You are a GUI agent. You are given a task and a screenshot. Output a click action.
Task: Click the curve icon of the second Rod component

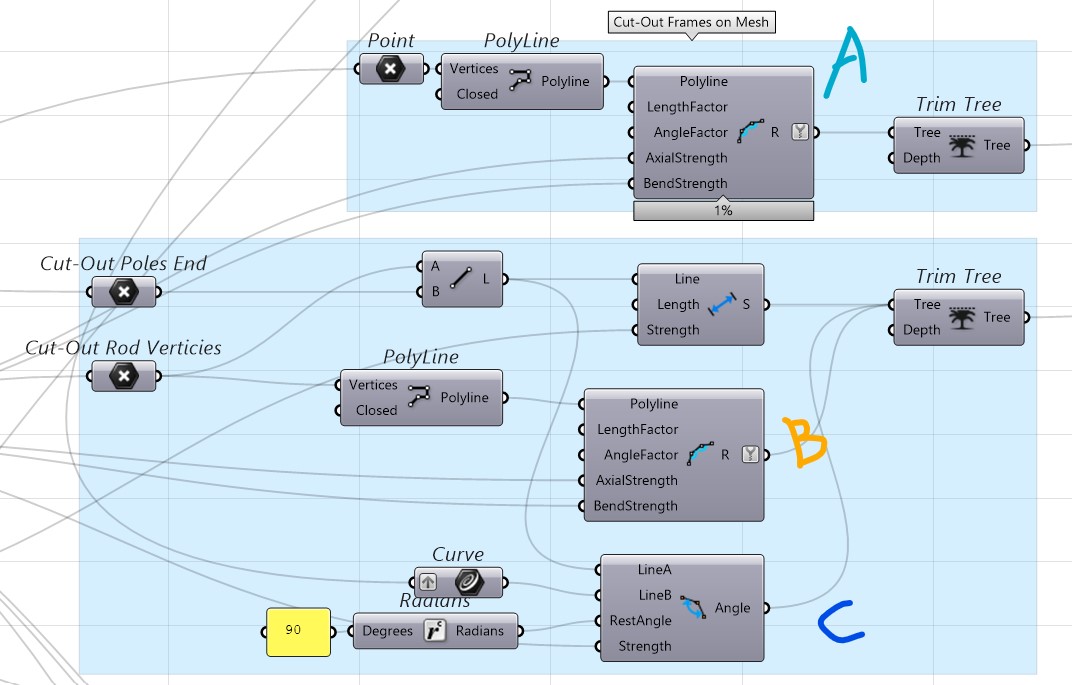tap(700, 454)
